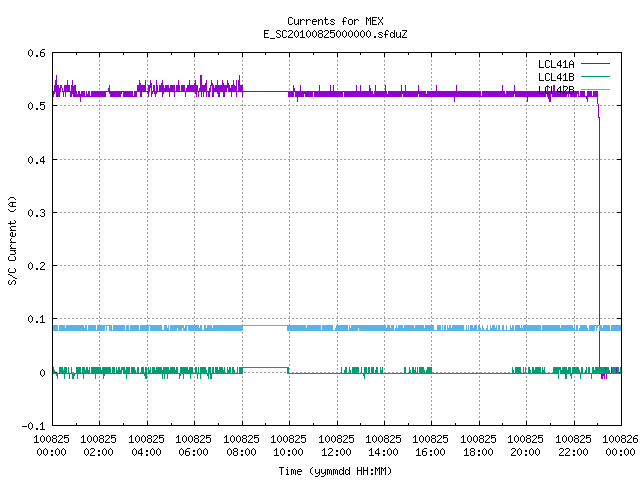The height and width of the screenshot is (480, 640).
Task: Click the green LCL41B legend line sample
Action: pos(595,76)
